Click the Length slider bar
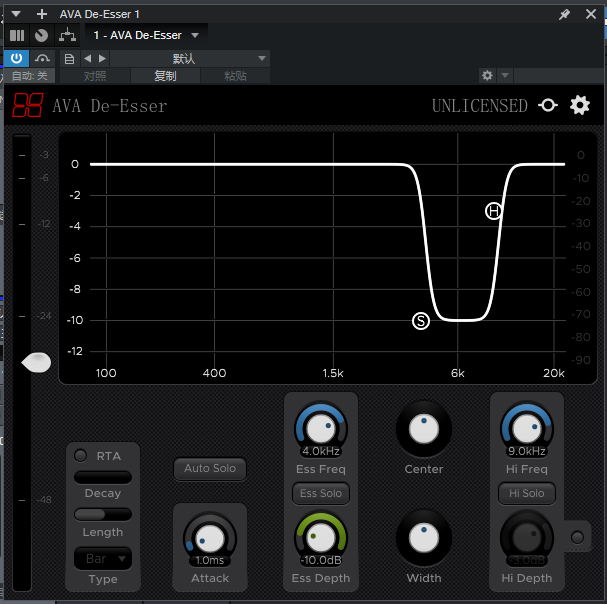This screenshot has height=604, width=607. (103, 514)
